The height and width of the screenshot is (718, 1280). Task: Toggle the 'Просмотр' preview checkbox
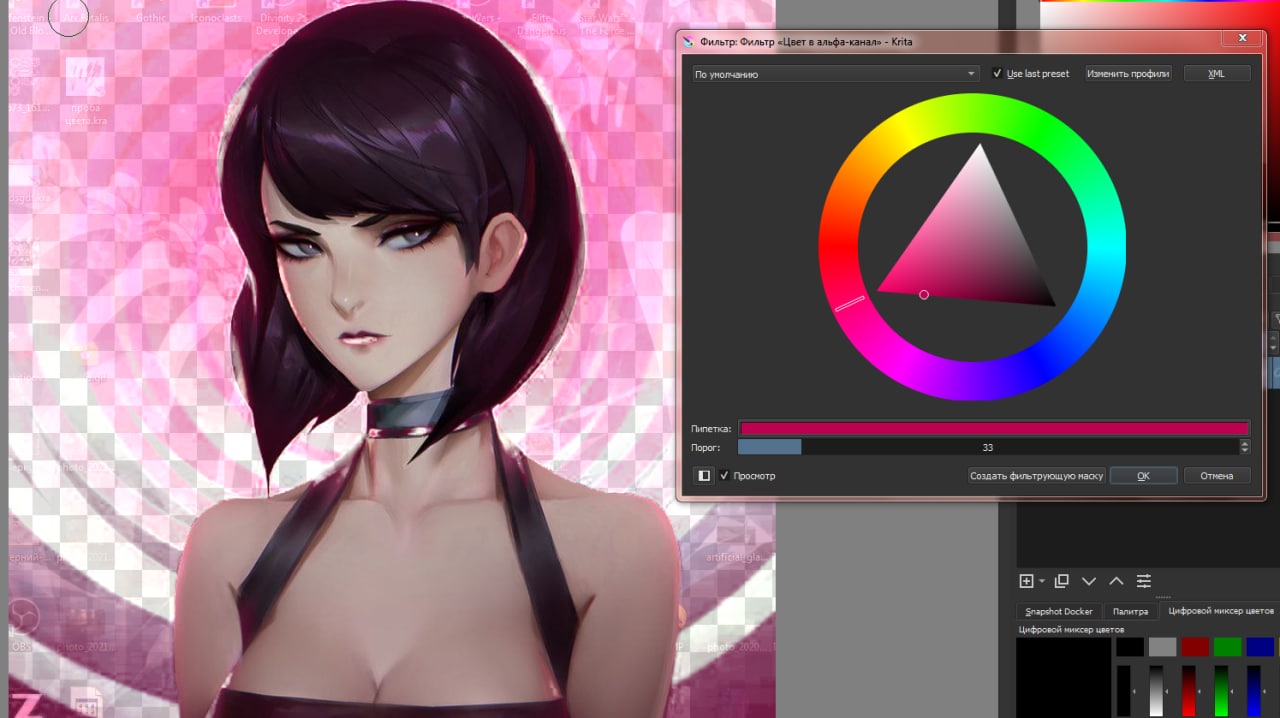[x=724, y=476]
